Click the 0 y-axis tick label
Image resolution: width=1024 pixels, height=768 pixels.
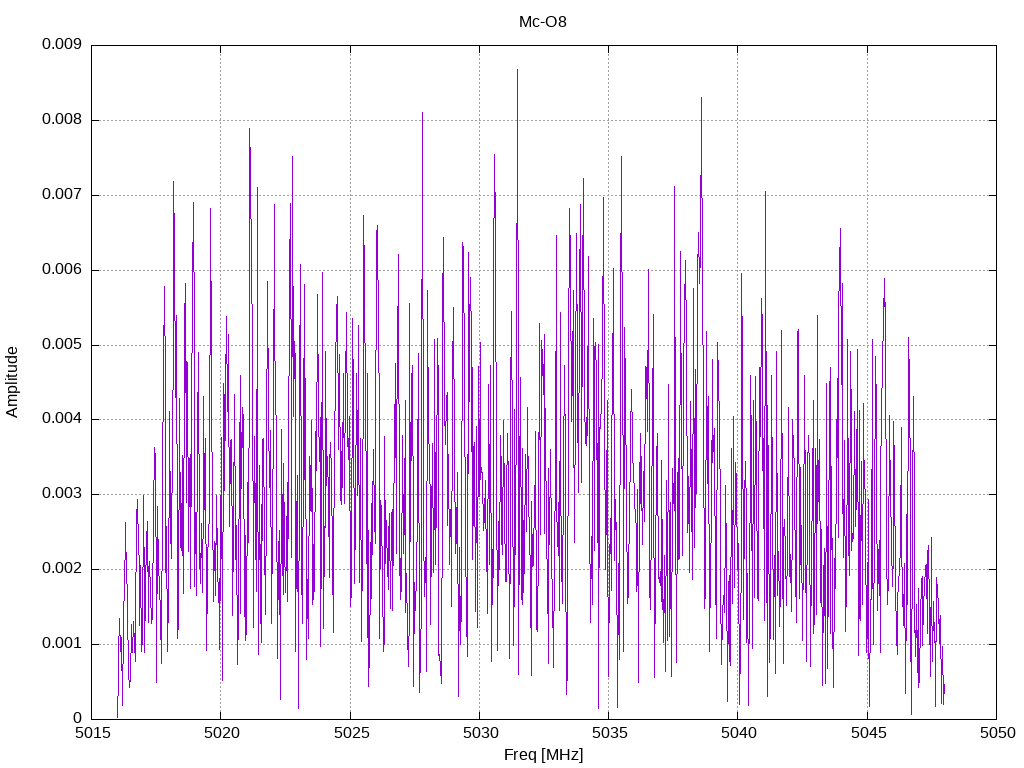pos(78,718)
